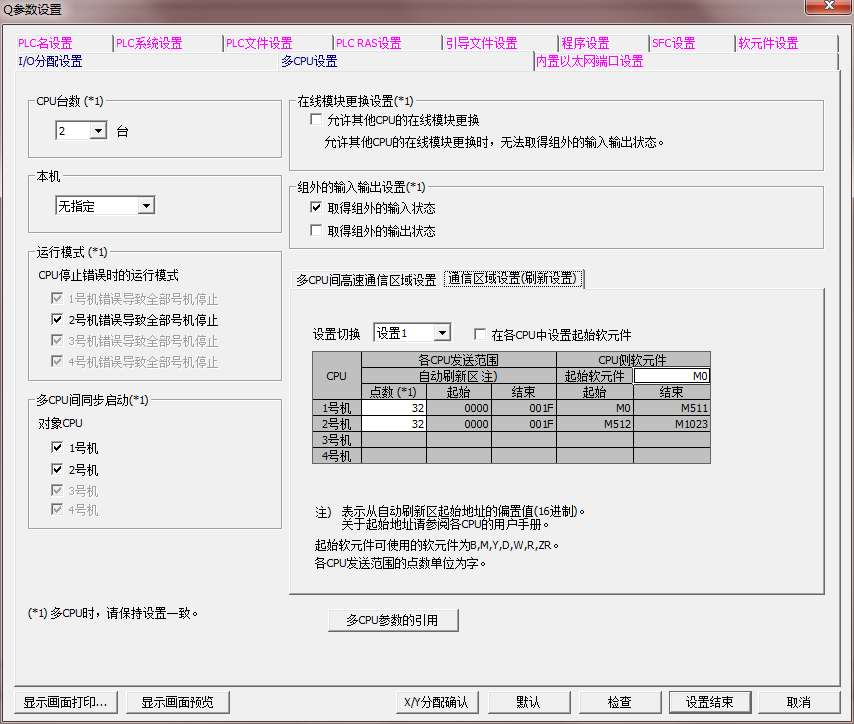This screenshot has height=724, width=854.
Task: Tick the 取得组外的输出状态 checkbox
Action: tap(317, 230)
